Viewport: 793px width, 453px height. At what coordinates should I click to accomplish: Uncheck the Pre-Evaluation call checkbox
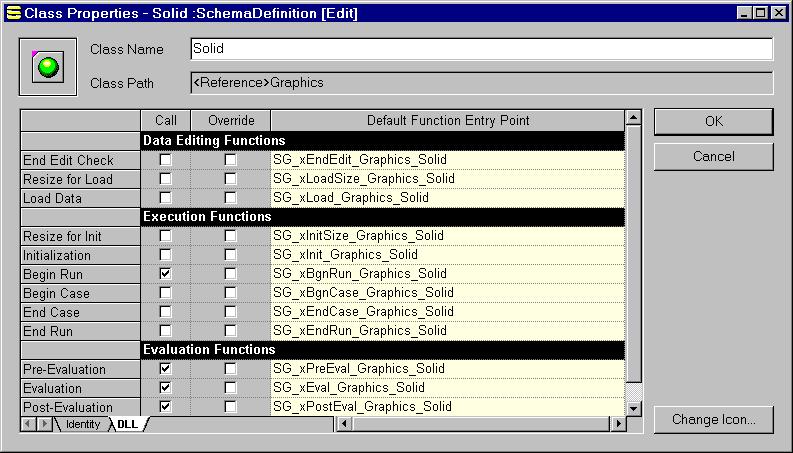click(166, 369)
